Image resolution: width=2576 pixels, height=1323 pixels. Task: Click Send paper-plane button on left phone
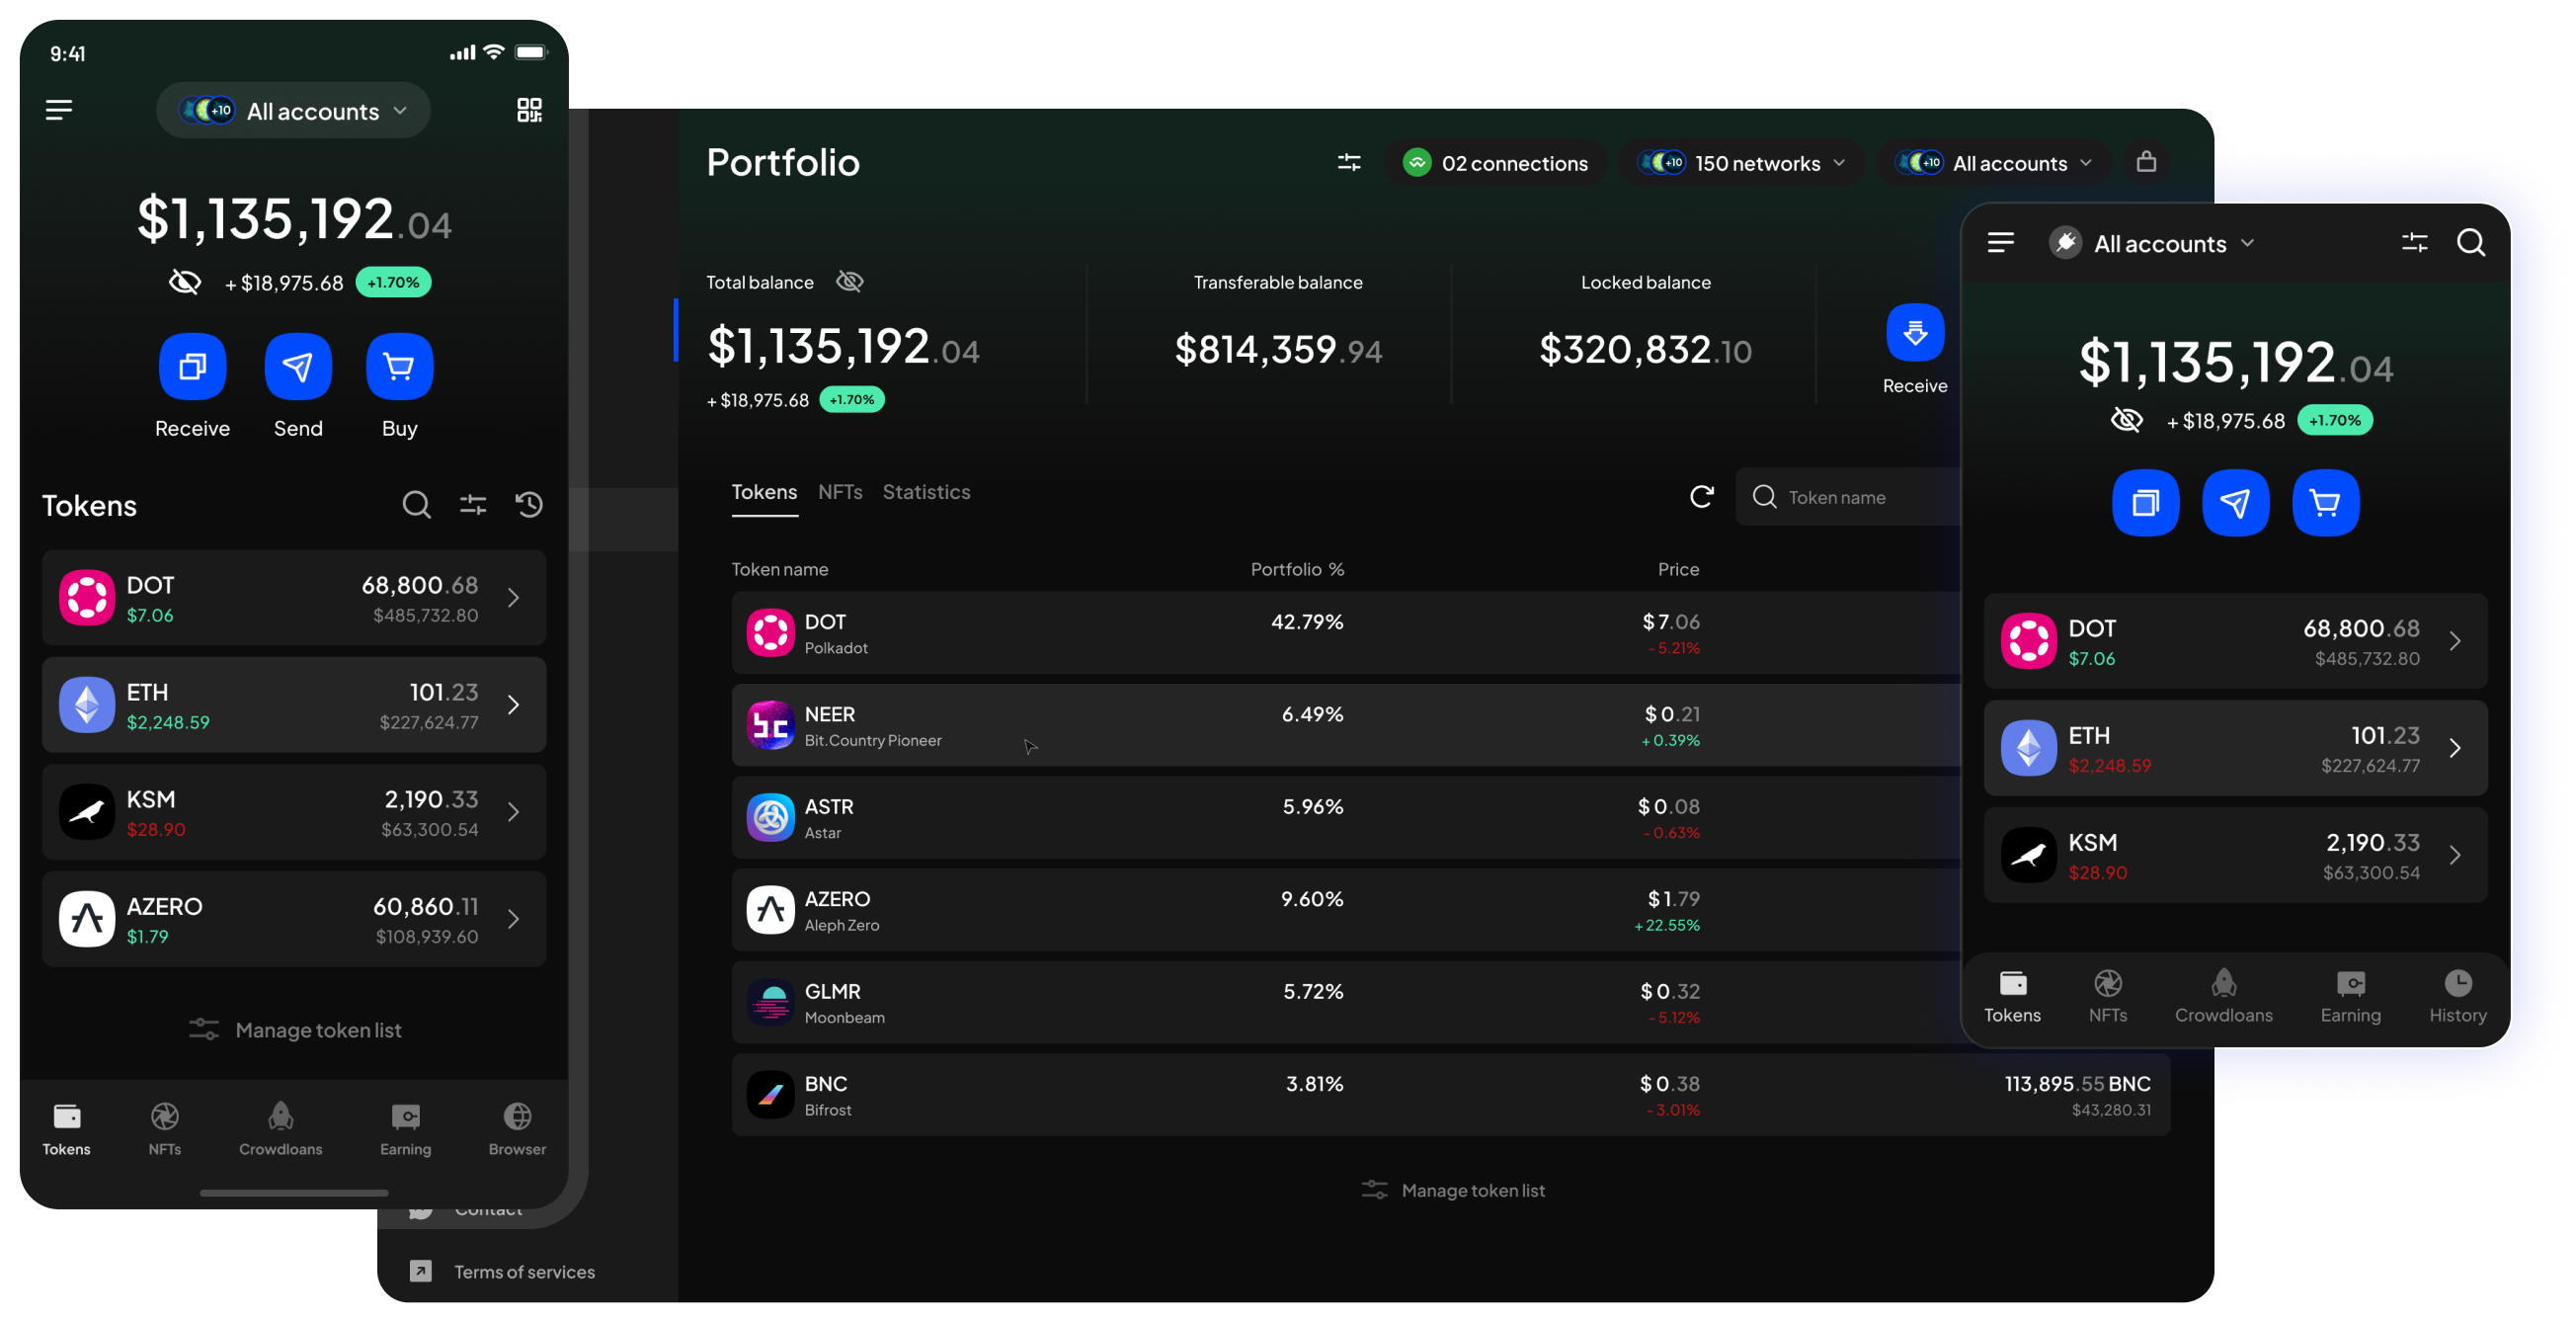pyautogui.click(x=297, y=367)
